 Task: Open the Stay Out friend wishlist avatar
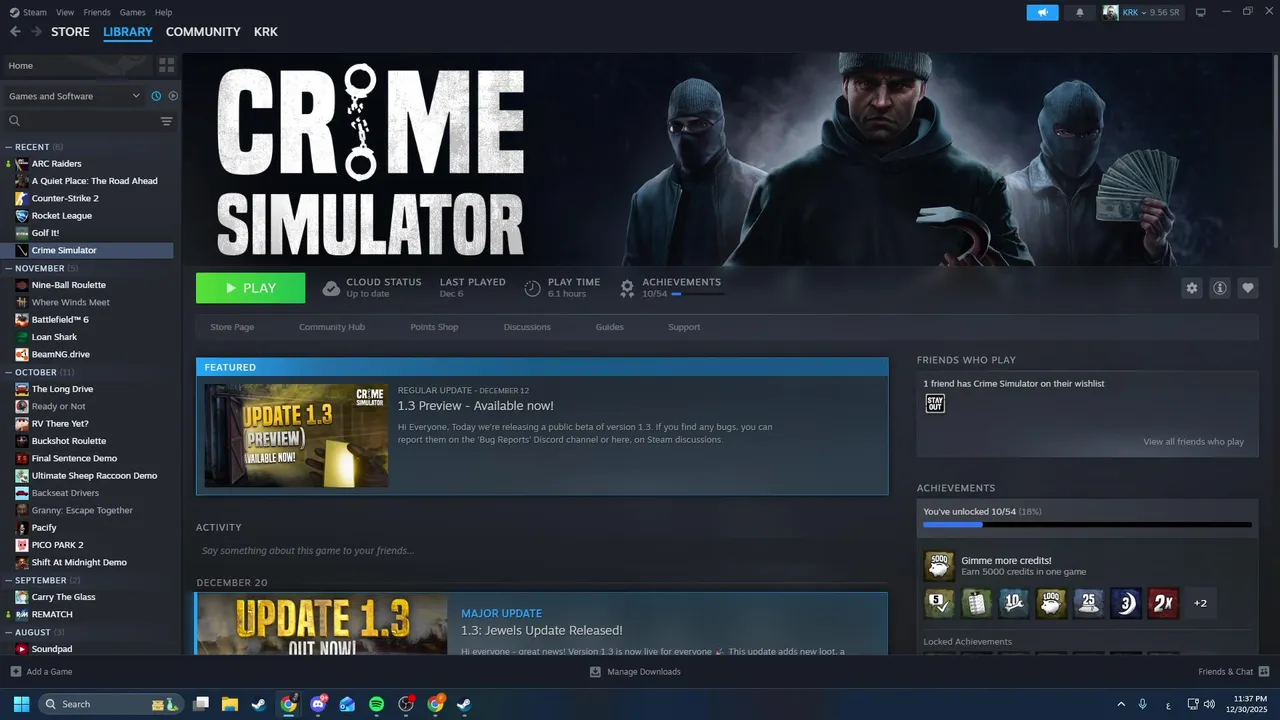click(x=935, y=403)
